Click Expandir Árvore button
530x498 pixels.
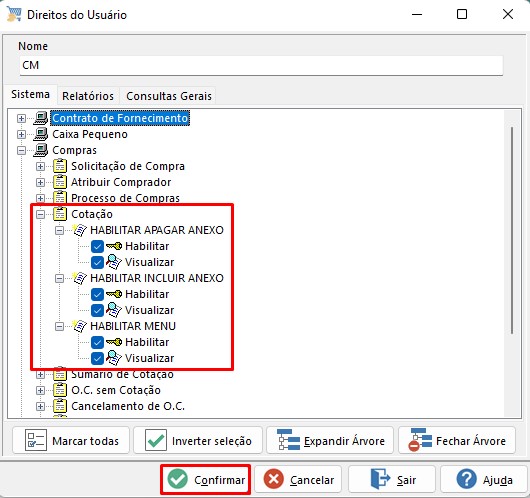click(x=330, y=441)
